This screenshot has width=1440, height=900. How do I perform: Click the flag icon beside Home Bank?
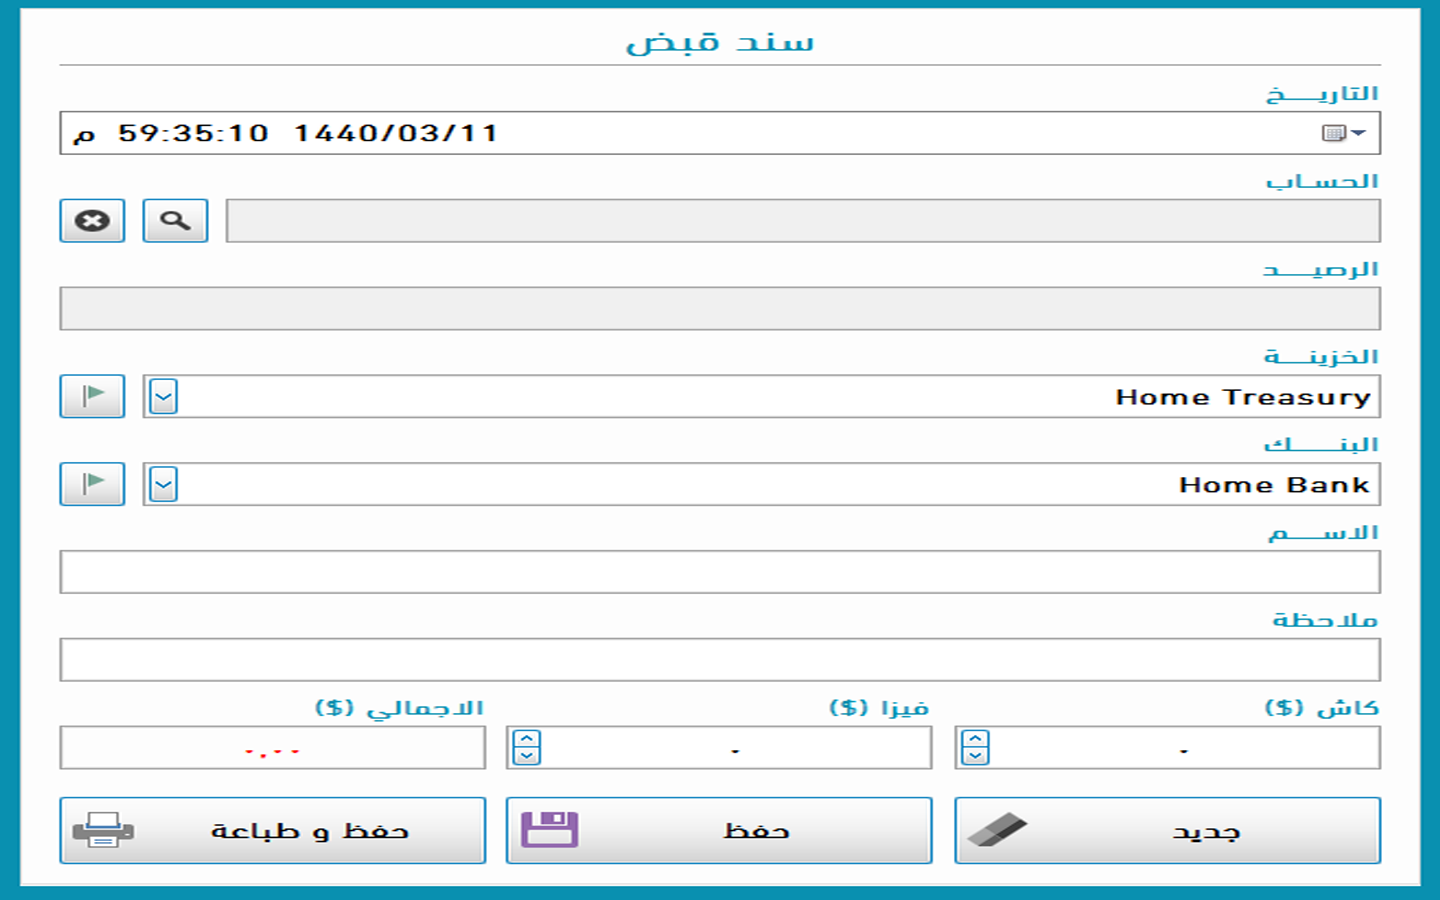click(92, 484)
